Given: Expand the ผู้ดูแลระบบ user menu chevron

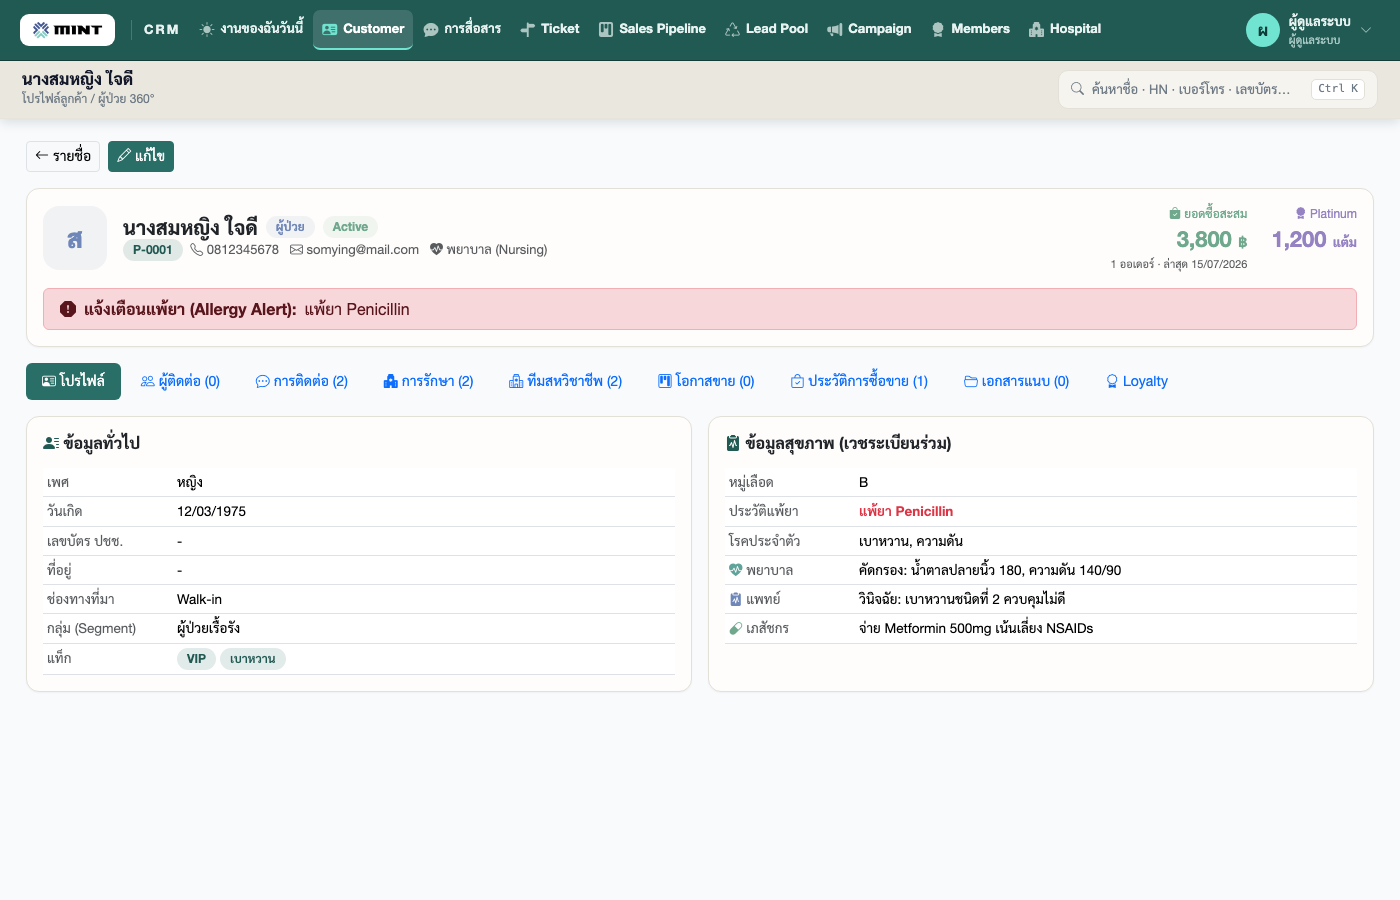Looking at the screenshot, I should pos(1366,30).
